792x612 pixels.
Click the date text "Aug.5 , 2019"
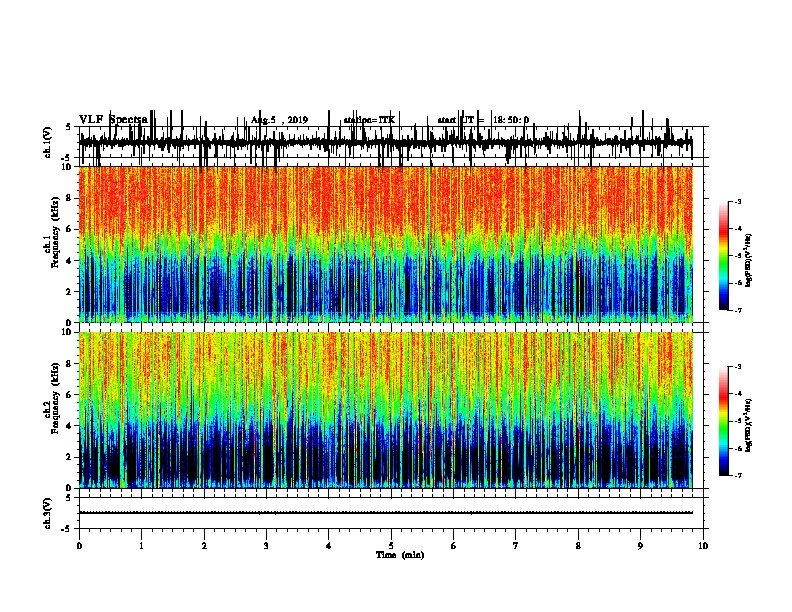coord(279,120)
